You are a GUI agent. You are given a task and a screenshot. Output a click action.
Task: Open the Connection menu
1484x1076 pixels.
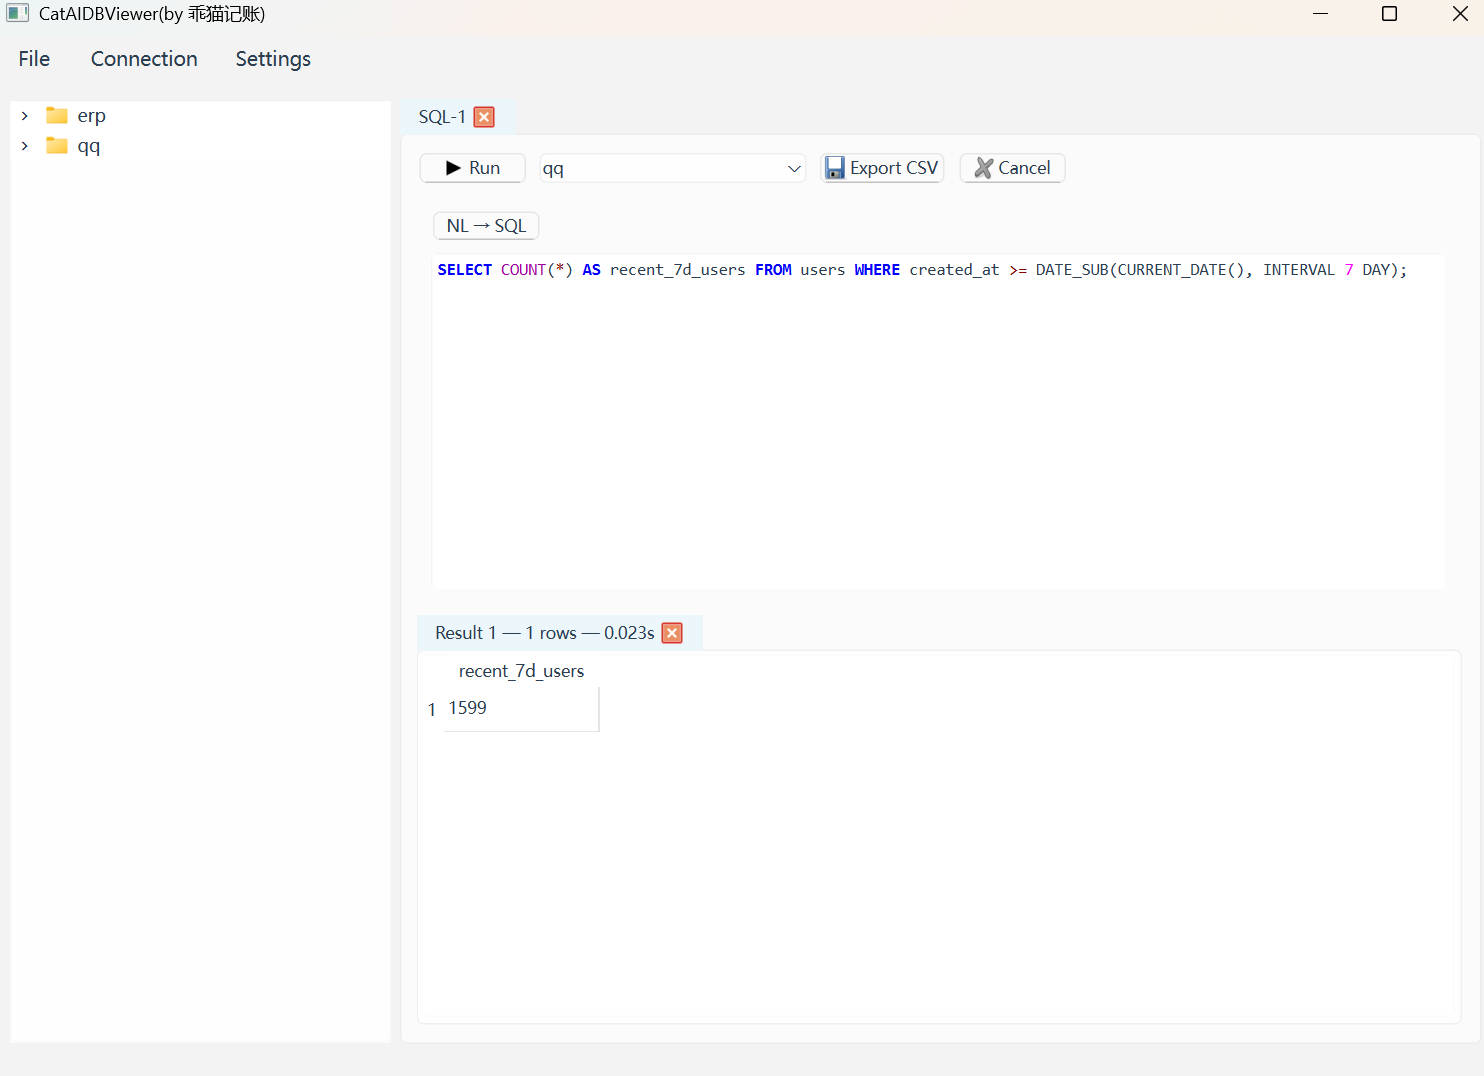(x=144, y=59)
